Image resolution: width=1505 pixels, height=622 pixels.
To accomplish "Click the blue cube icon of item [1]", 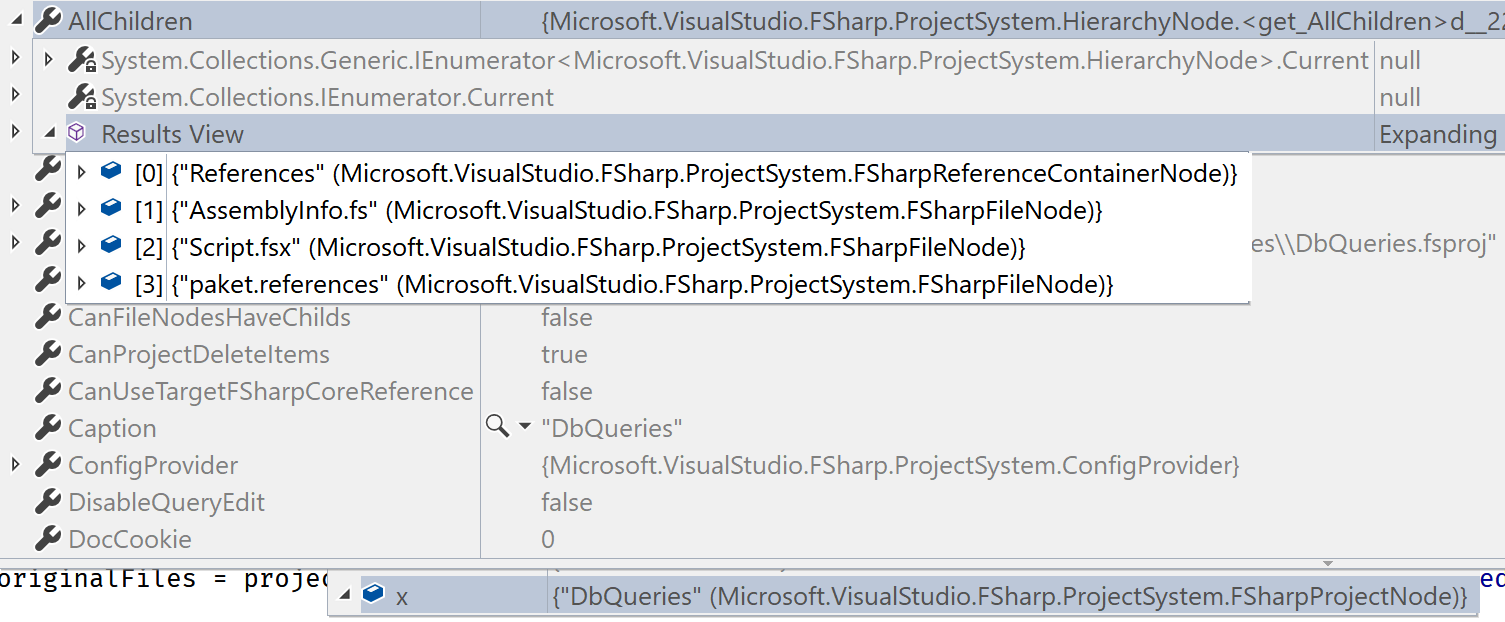I will pos(111,209).
